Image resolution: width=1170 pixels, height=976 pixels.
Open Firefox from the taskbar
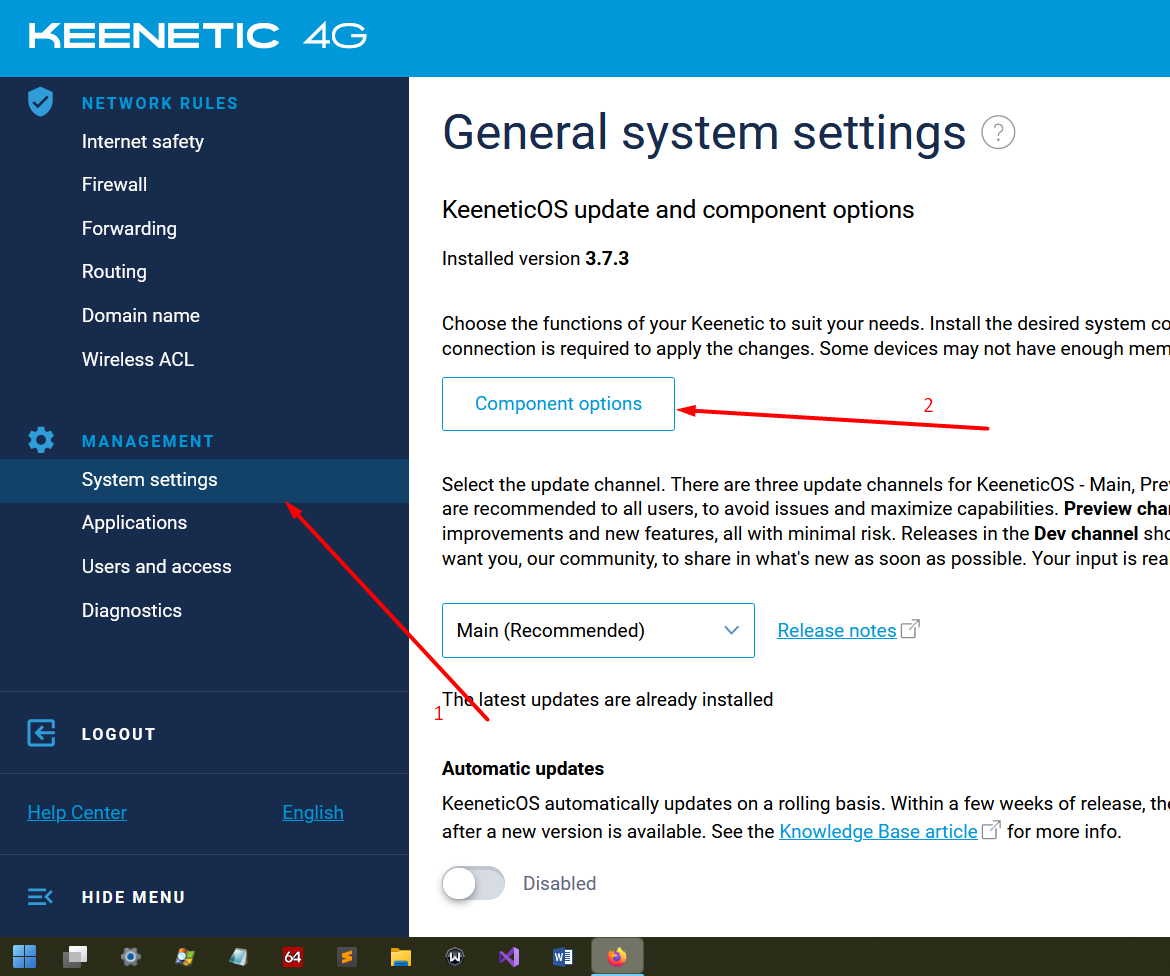(x=617, y=957)
